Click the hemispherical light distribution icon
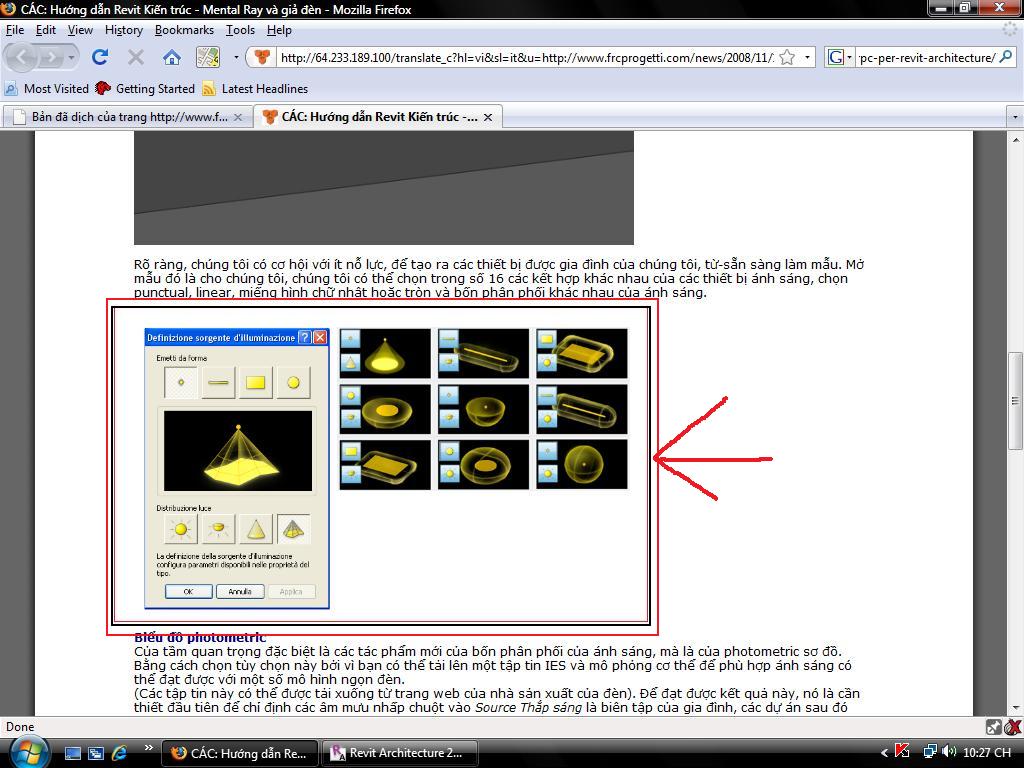Screen dimensions: 1024x768 (218, 529)
